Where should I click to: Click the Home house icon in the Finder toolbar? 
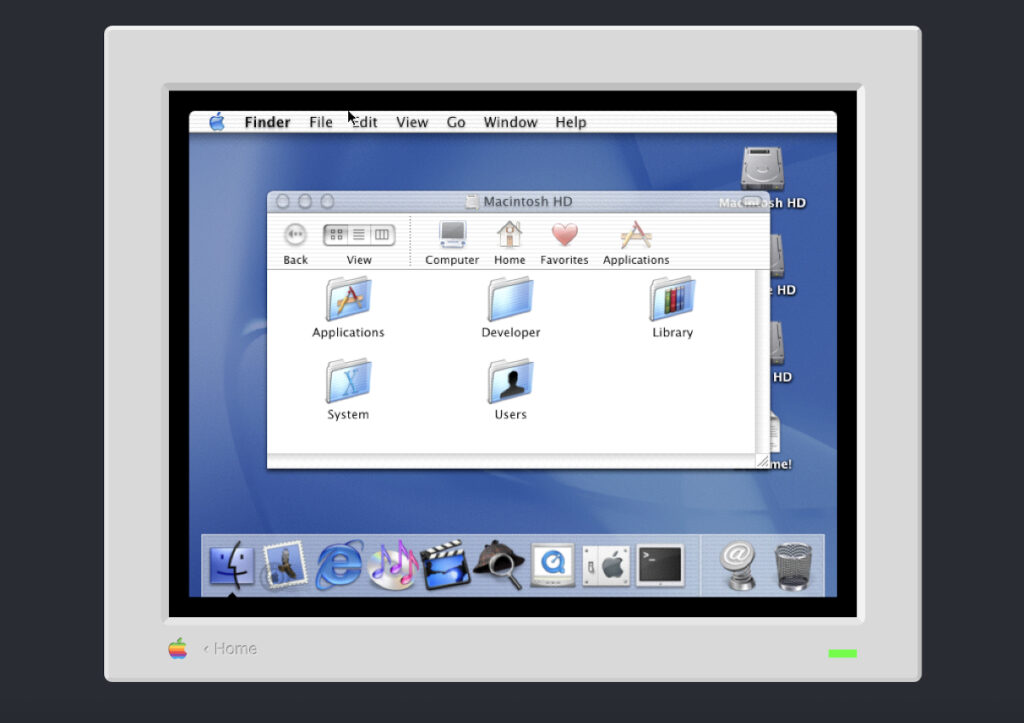509,234
